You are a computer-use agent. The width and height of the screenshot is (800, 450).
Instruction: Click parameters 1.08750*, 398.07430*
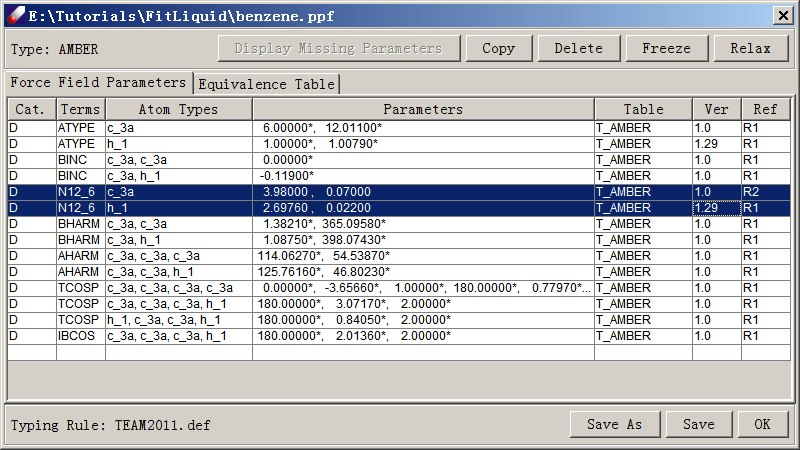(x=423, y=240)
